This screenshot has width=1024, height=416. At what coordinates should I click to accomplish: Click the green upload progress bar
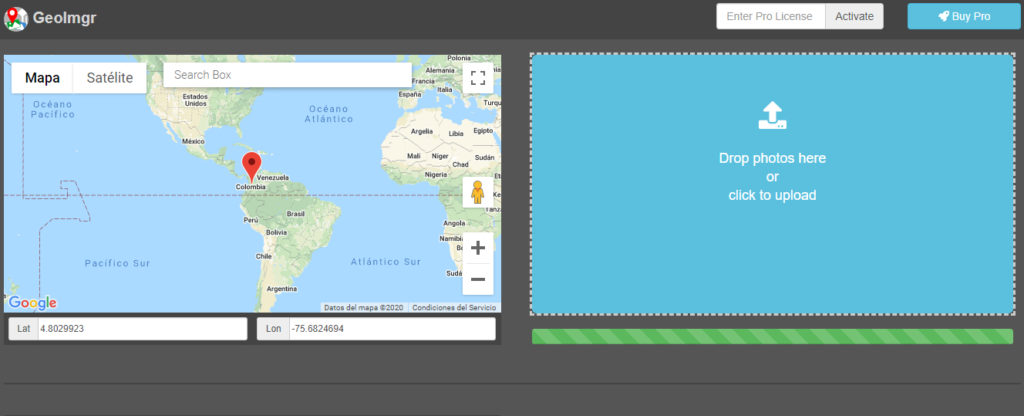(x=773, y=336)
